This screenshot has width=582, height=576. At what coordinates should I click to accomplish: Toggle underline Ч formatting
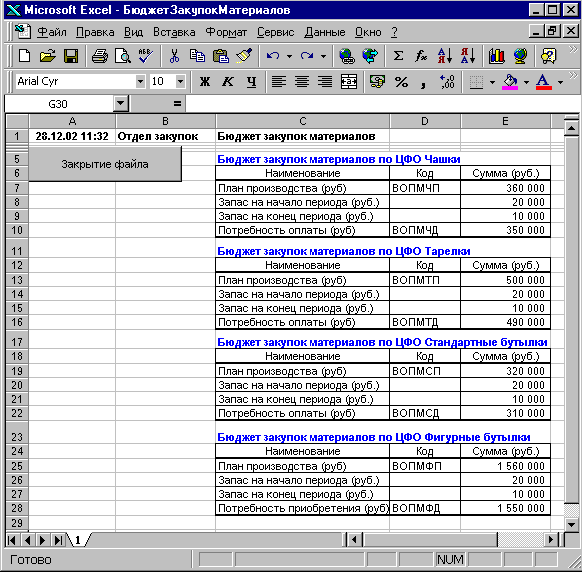[x=251, y=81]
